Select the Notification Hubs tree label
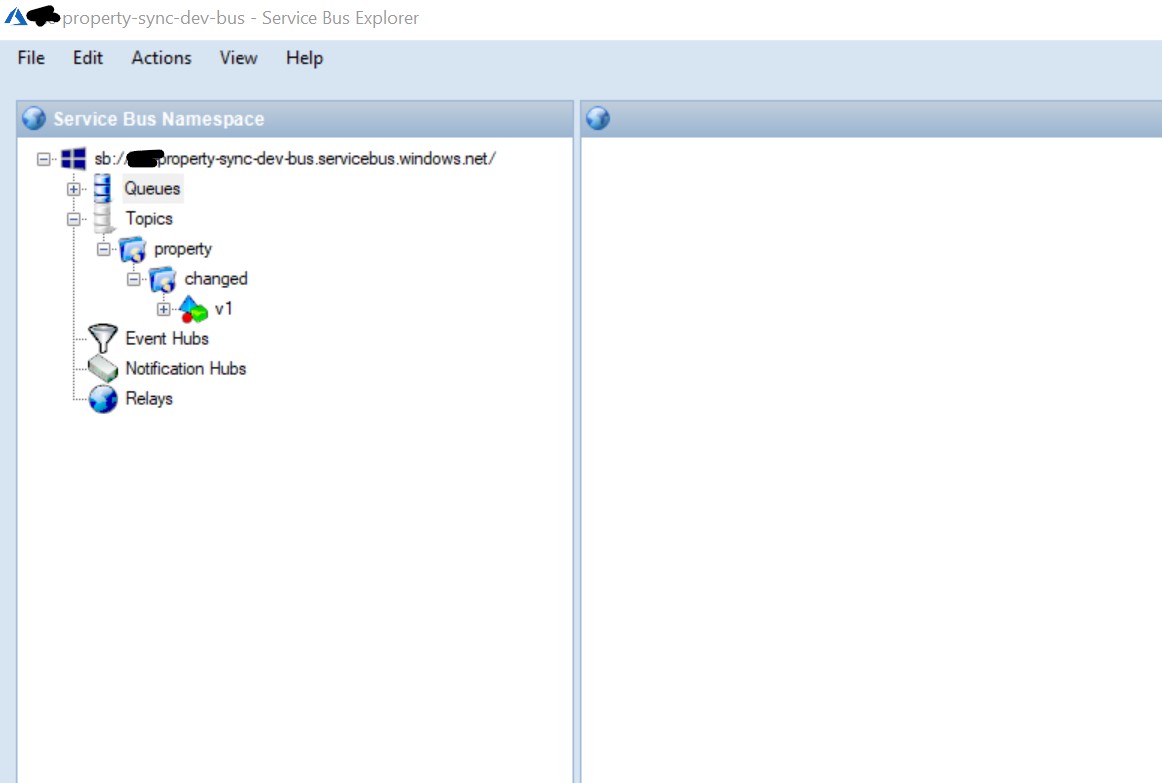This screenshot has width=1162, height=783. coord(185,369)
